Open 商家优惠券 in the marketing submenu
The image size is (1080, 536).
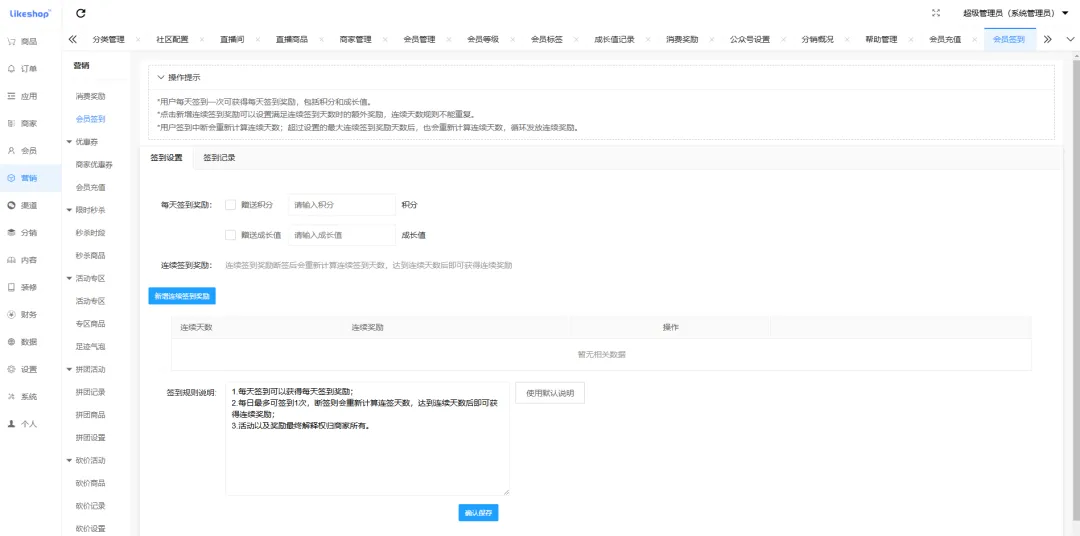coord(94,165)
